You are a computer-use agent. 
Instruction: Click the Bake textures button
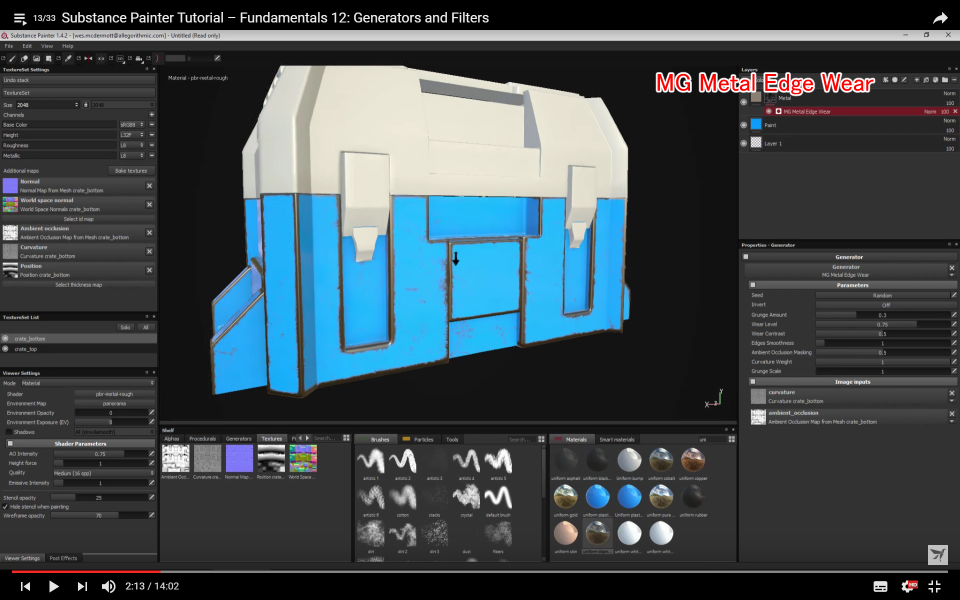131,171
